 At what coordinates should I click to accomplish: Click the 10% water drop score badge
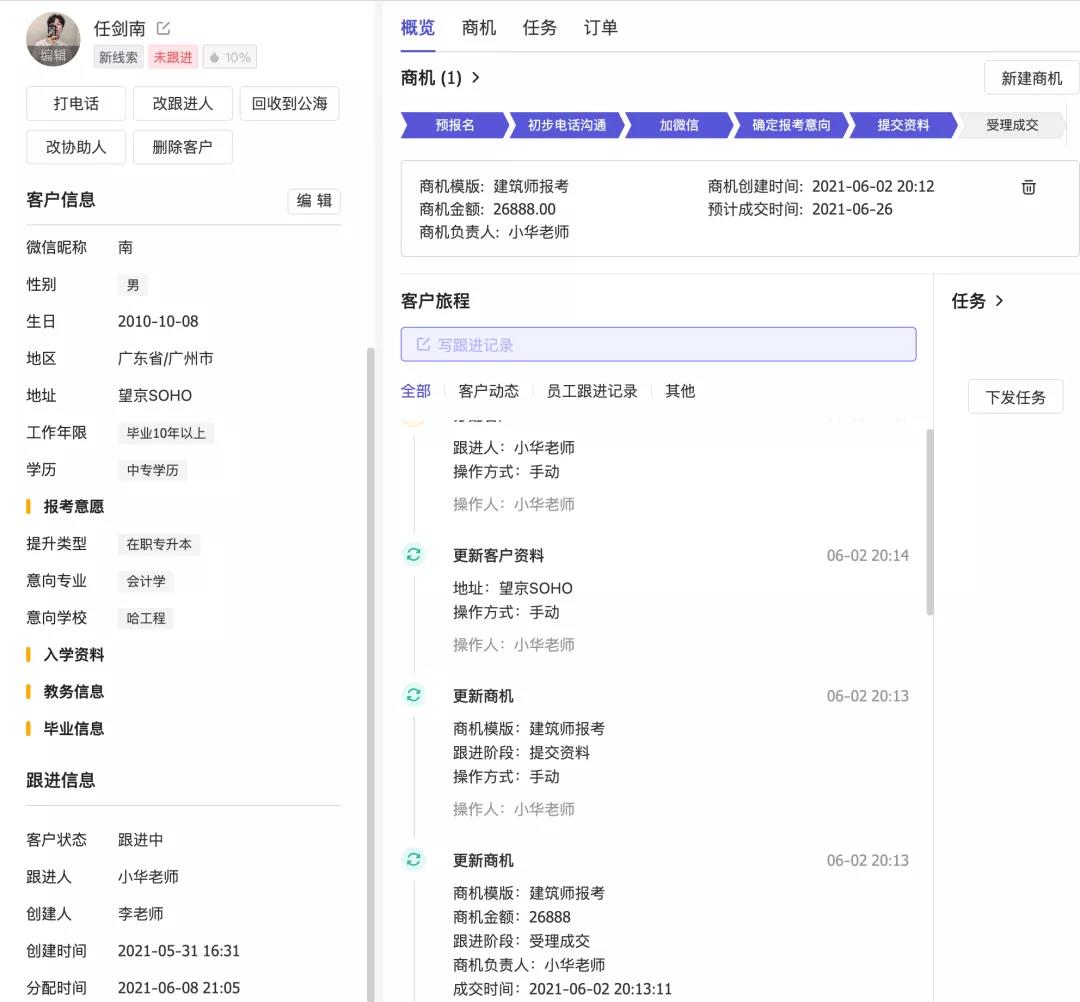pos(230,58)
